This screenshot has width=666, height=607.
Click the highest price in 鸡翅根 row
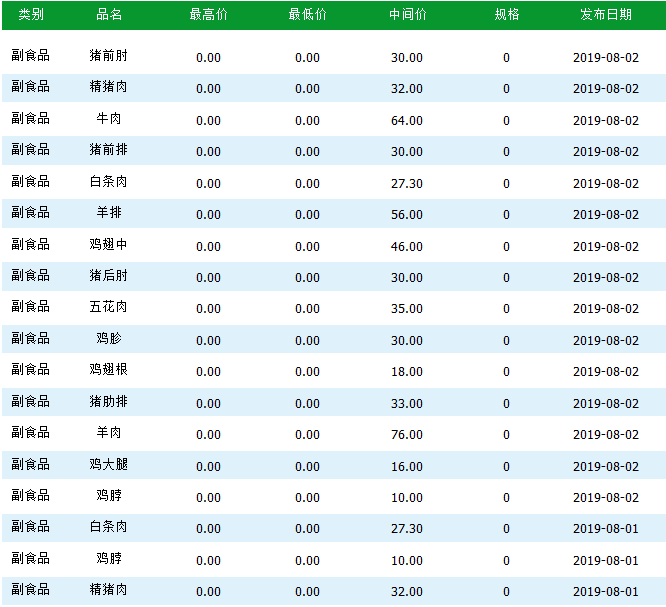(208, 372)
